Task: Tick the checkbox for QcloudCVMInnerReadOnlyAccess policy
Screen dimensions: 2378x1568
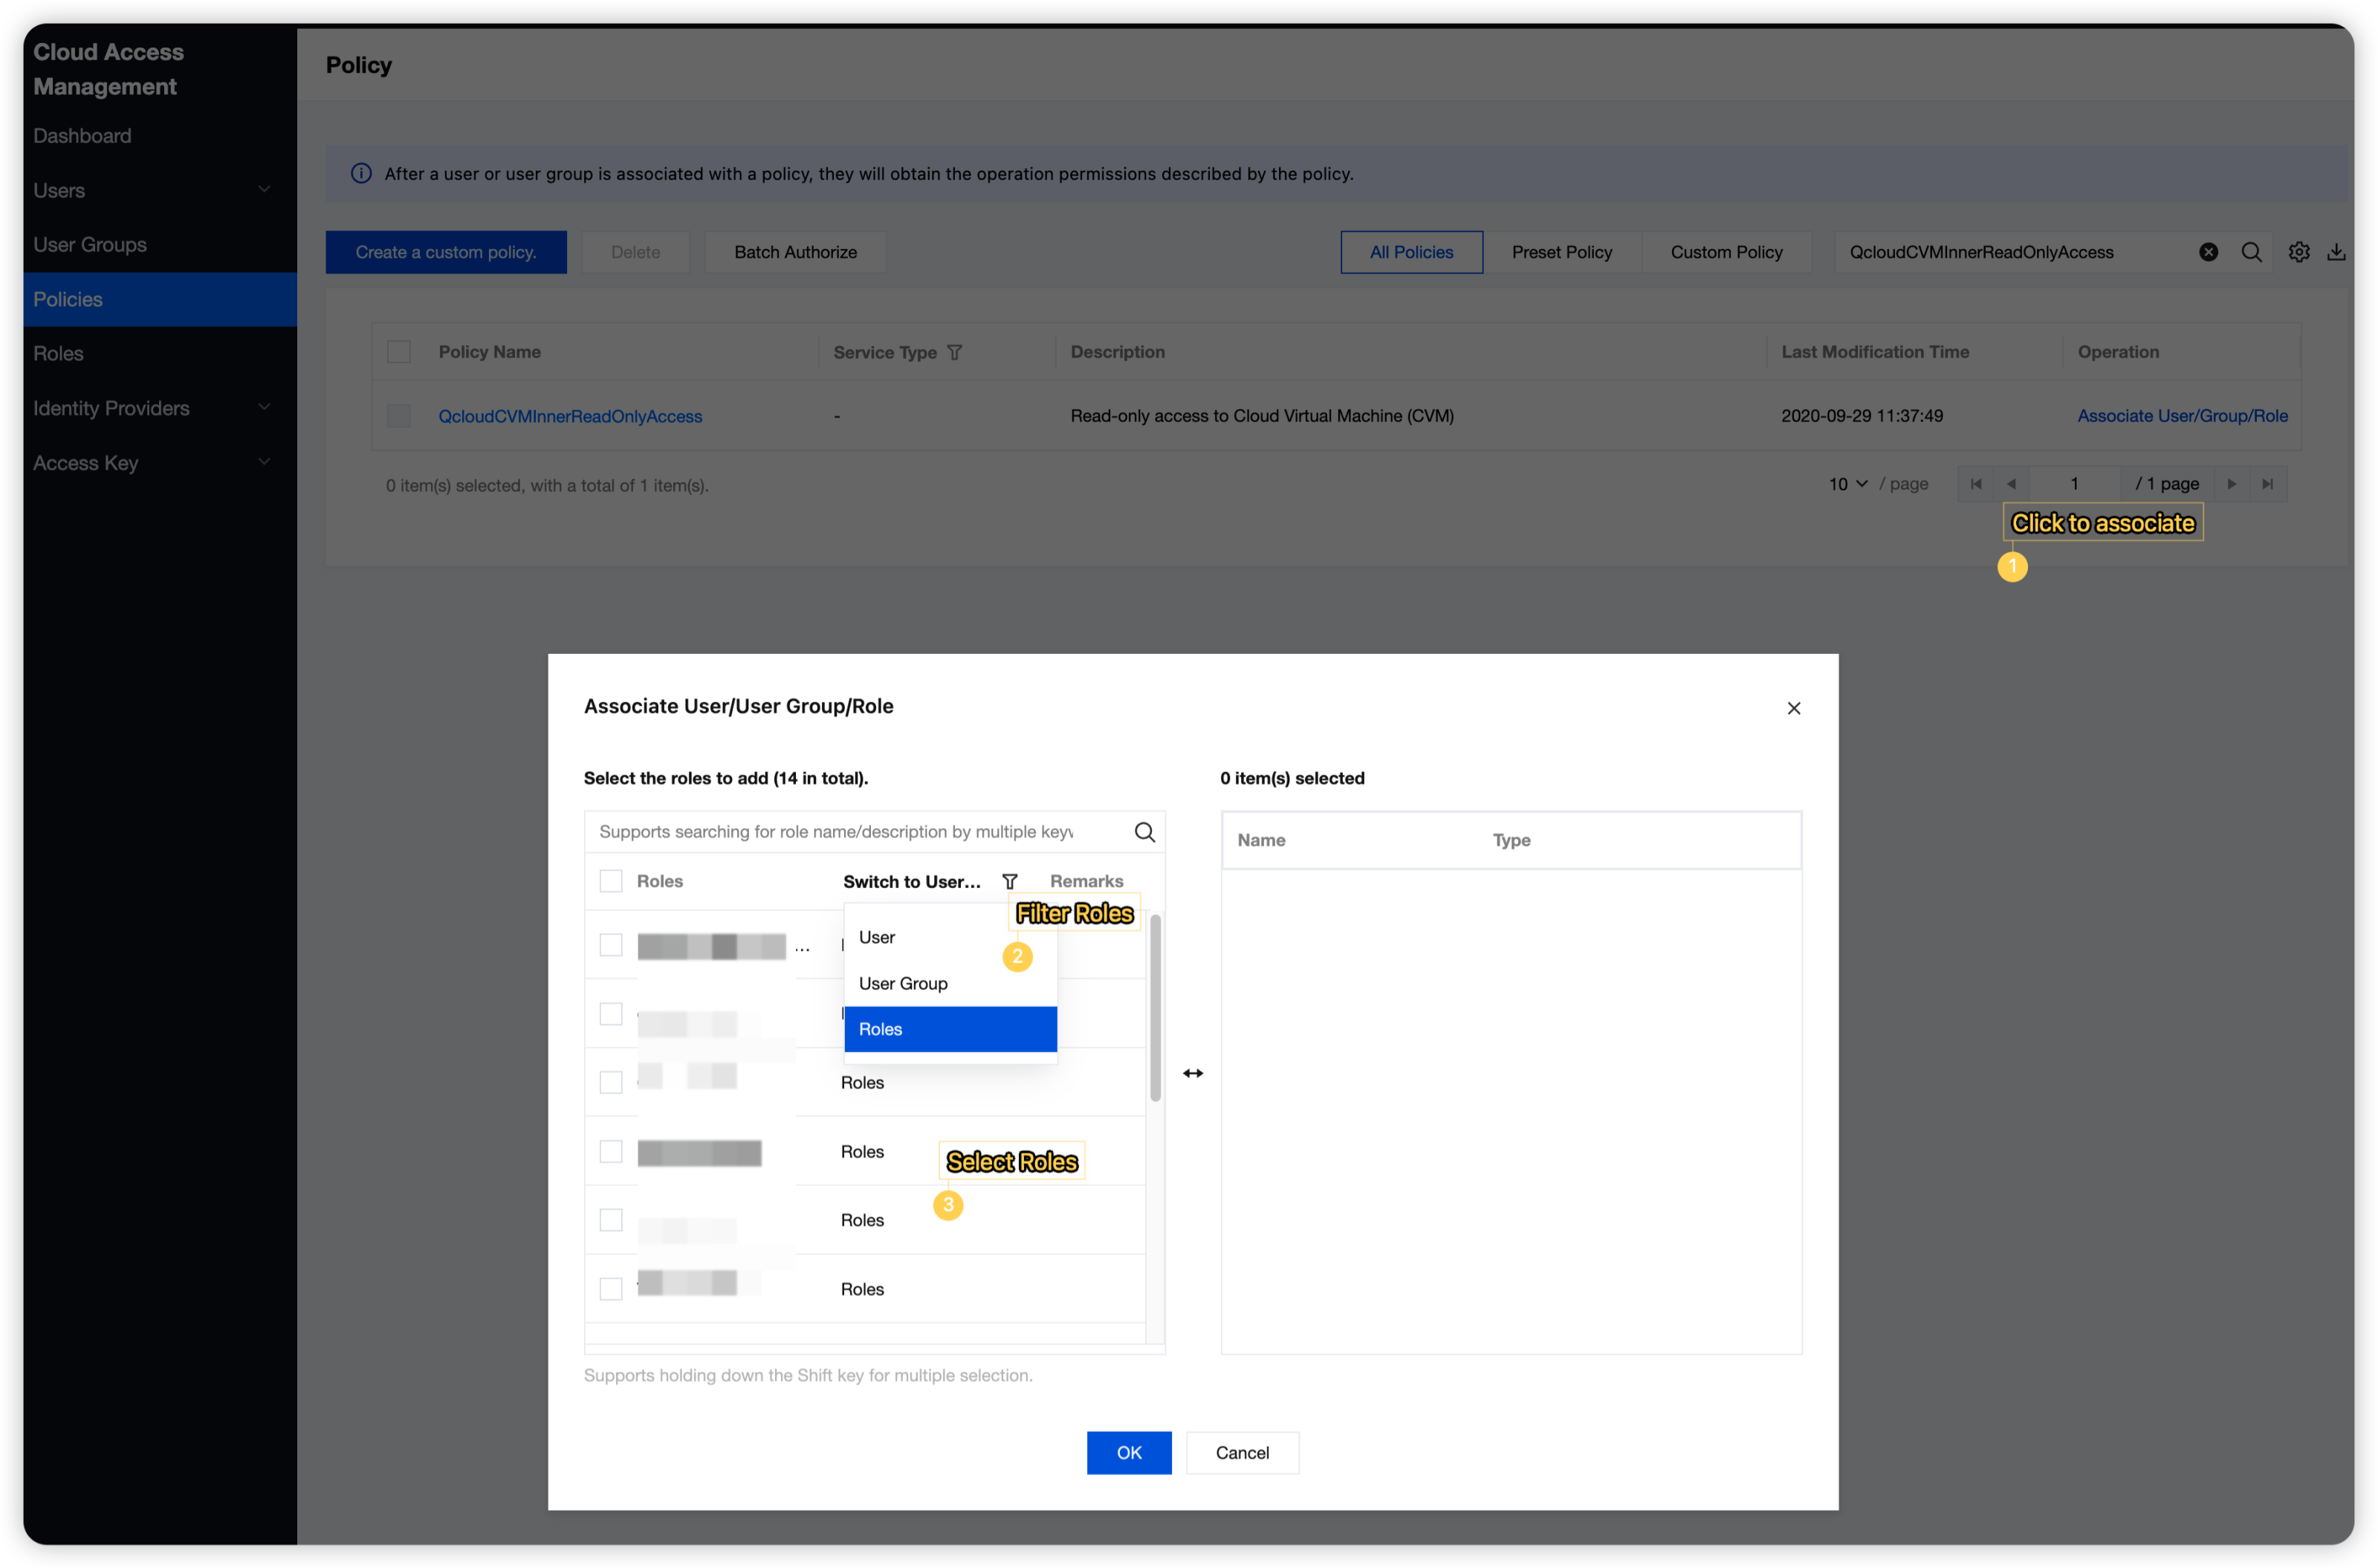Action: coord(399,416)
